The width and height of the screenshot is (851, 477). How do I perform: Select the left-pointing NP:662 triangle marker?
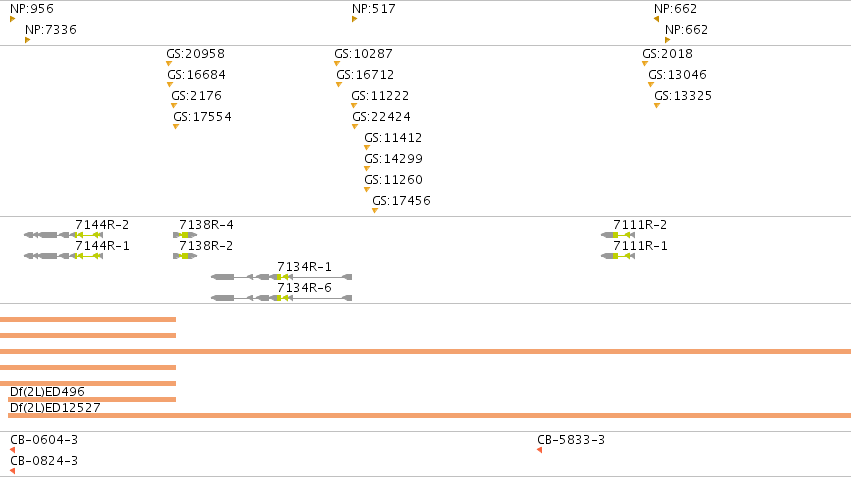656,19
